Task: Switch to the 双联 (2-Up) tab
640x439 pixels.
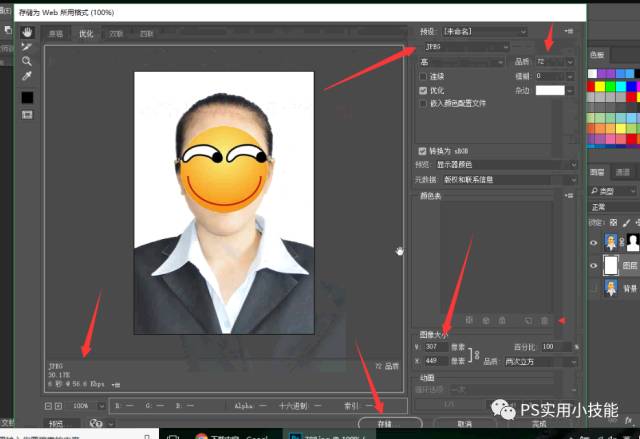Action: coord(116,34)
